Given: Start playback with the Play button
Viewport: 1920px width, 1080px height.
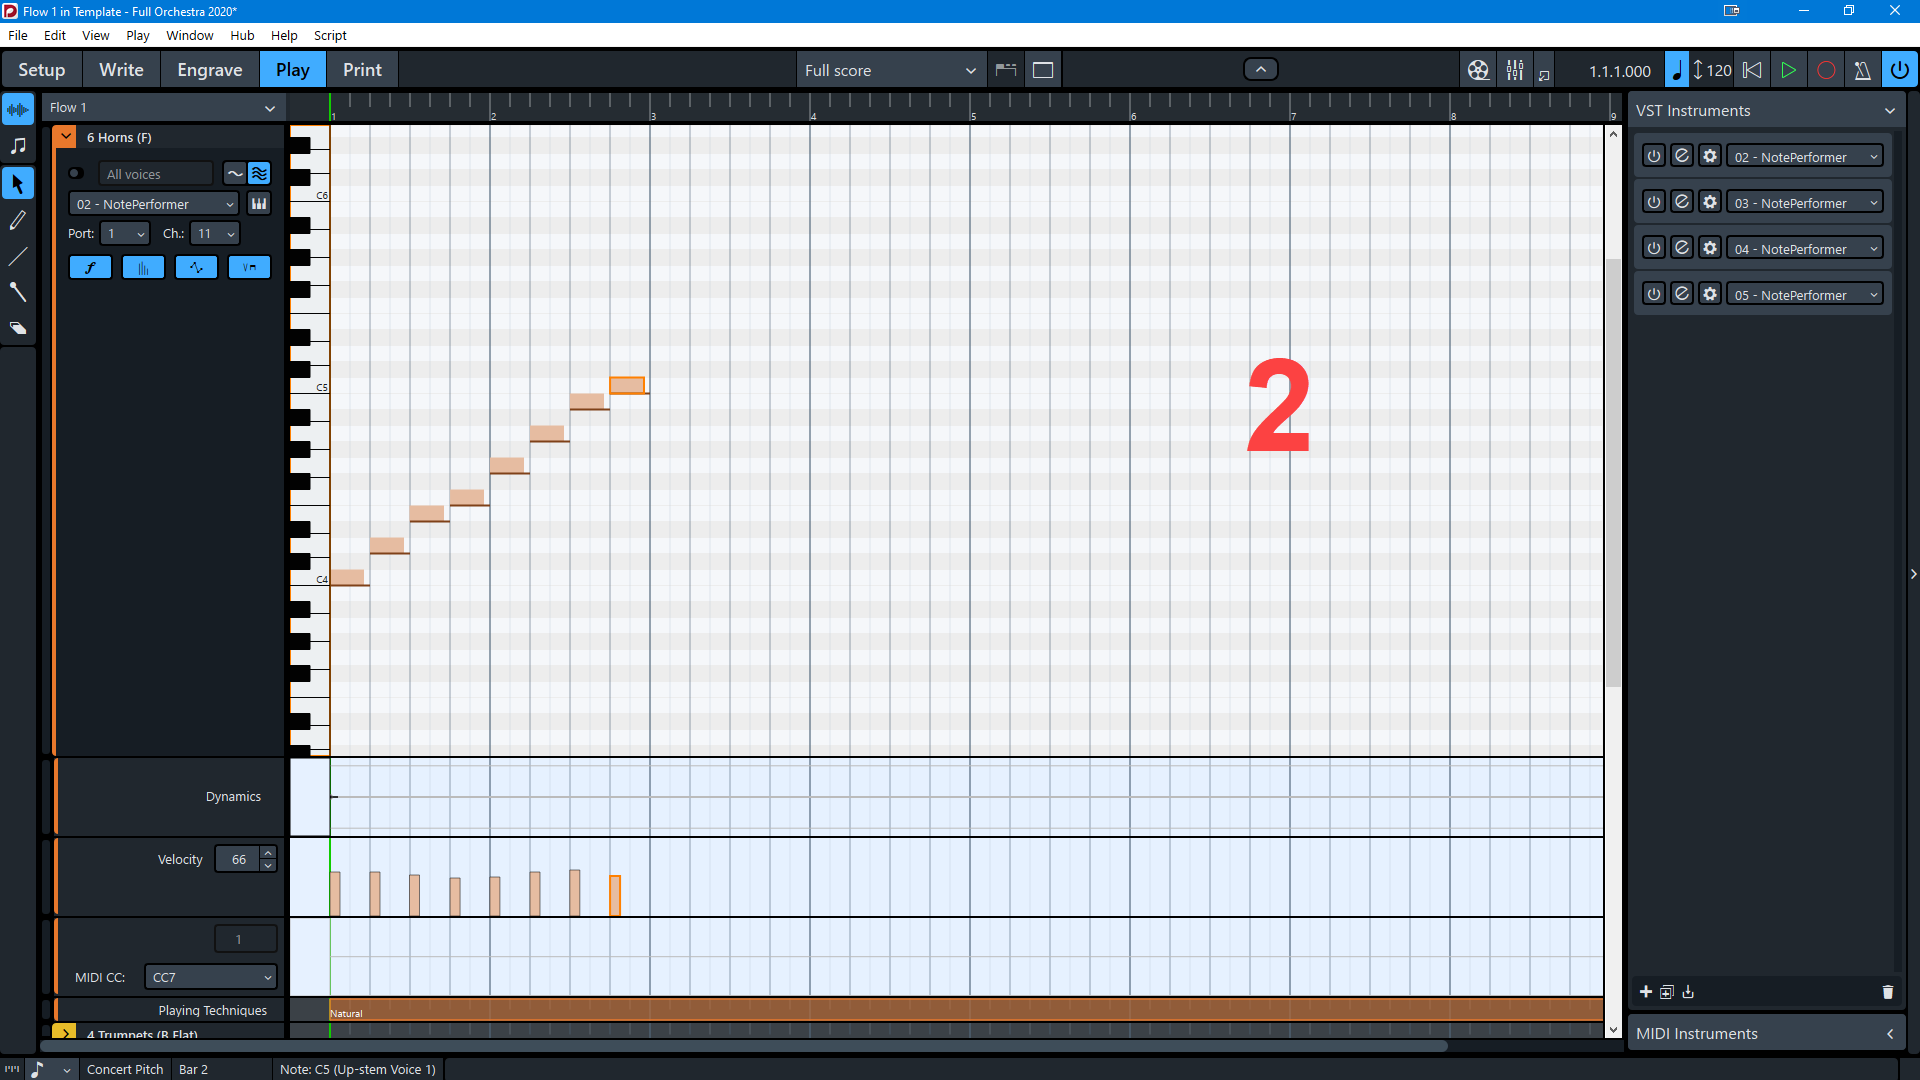Looking at the screenshot, I should pyautogui.click(x=1788, y=70).
